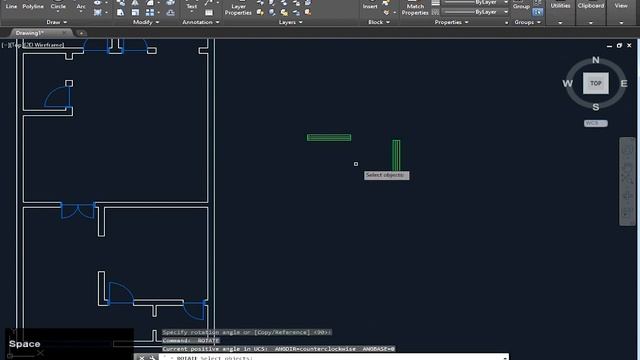Open the lower ByLayer linetype dropdown
Viewport: 640px width, 360px height.
[506, 12]
